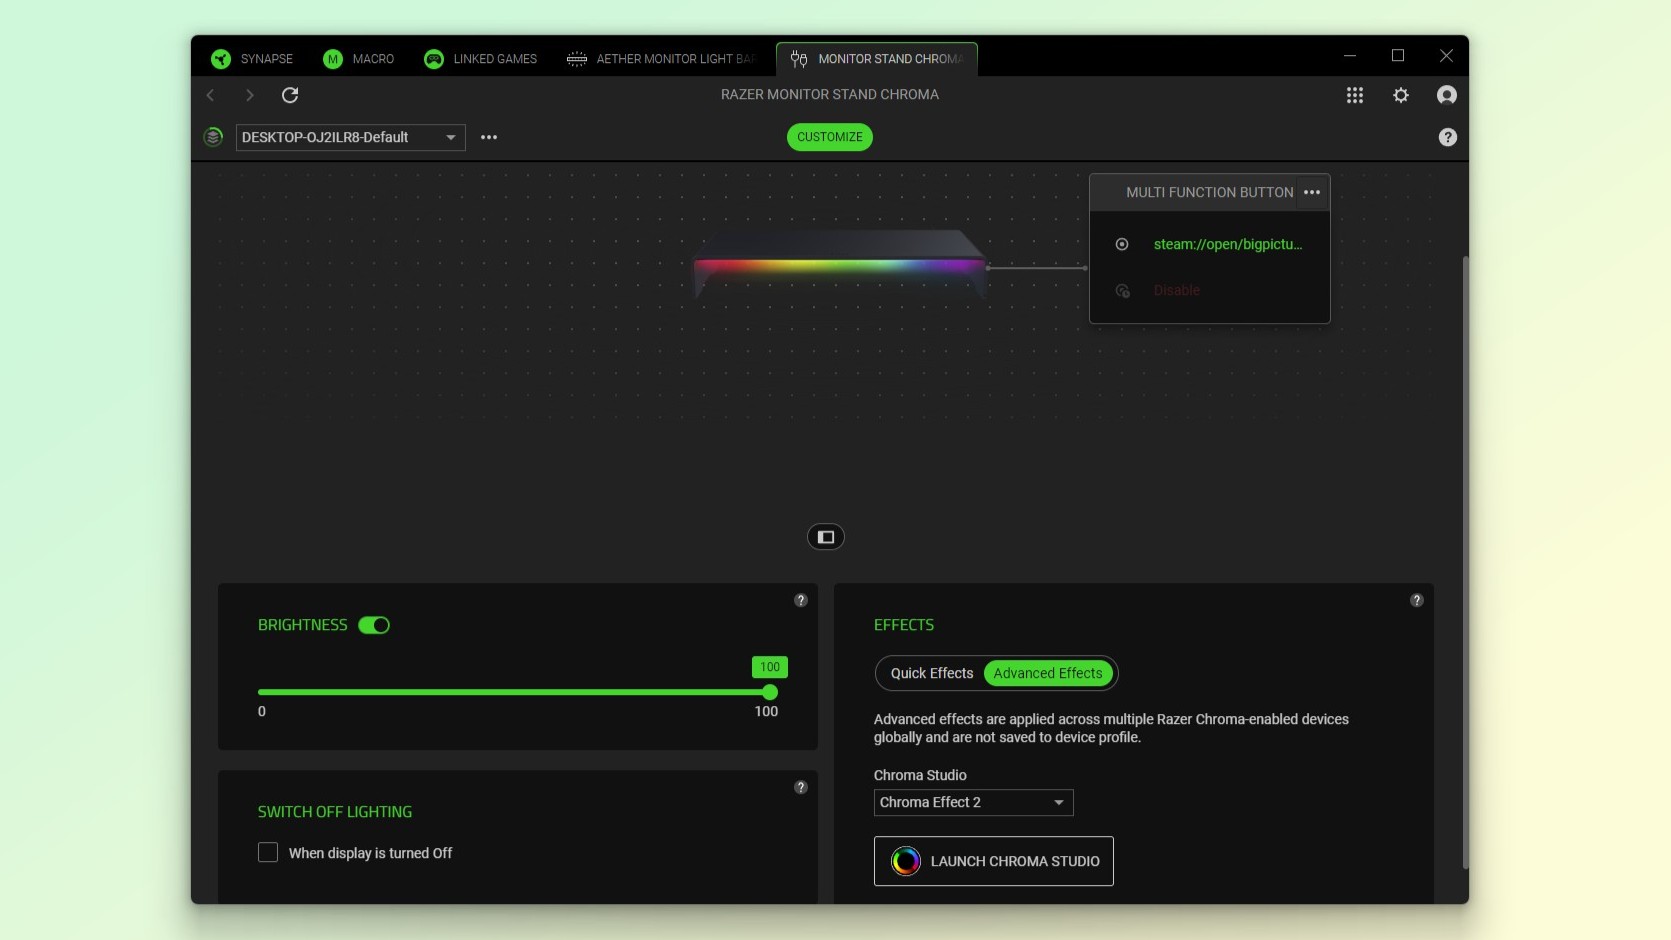Image resolution: width=1671 pixels, height=940 pixels.
Task: Toggle the standard view panel icon
Action: coord(825,537)
